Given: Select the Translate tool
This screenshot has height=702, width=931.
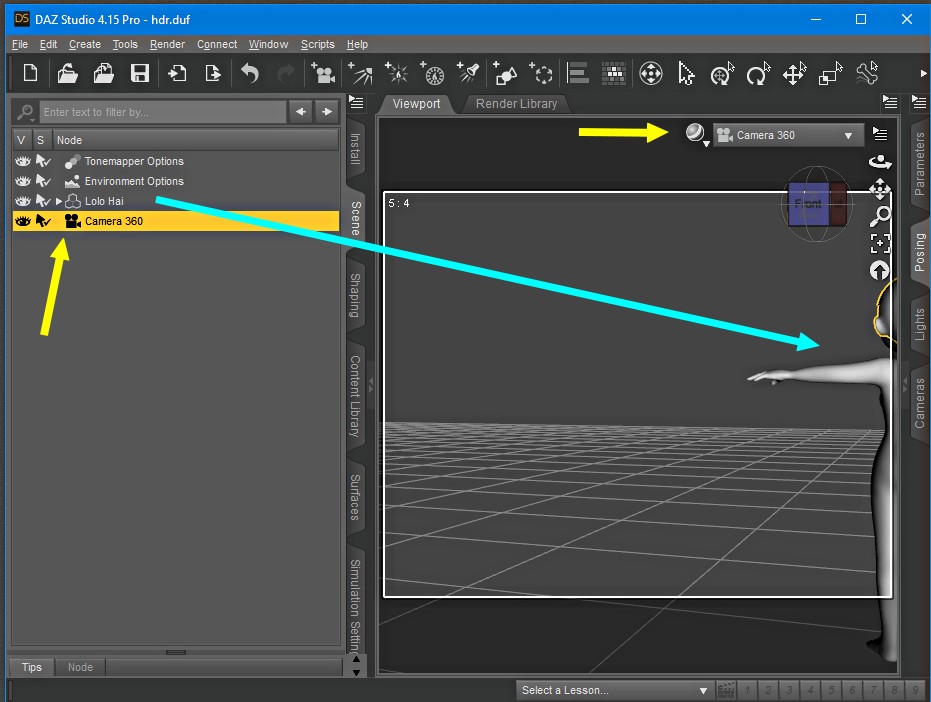Looking at the screenshot, I should (794, 74).
